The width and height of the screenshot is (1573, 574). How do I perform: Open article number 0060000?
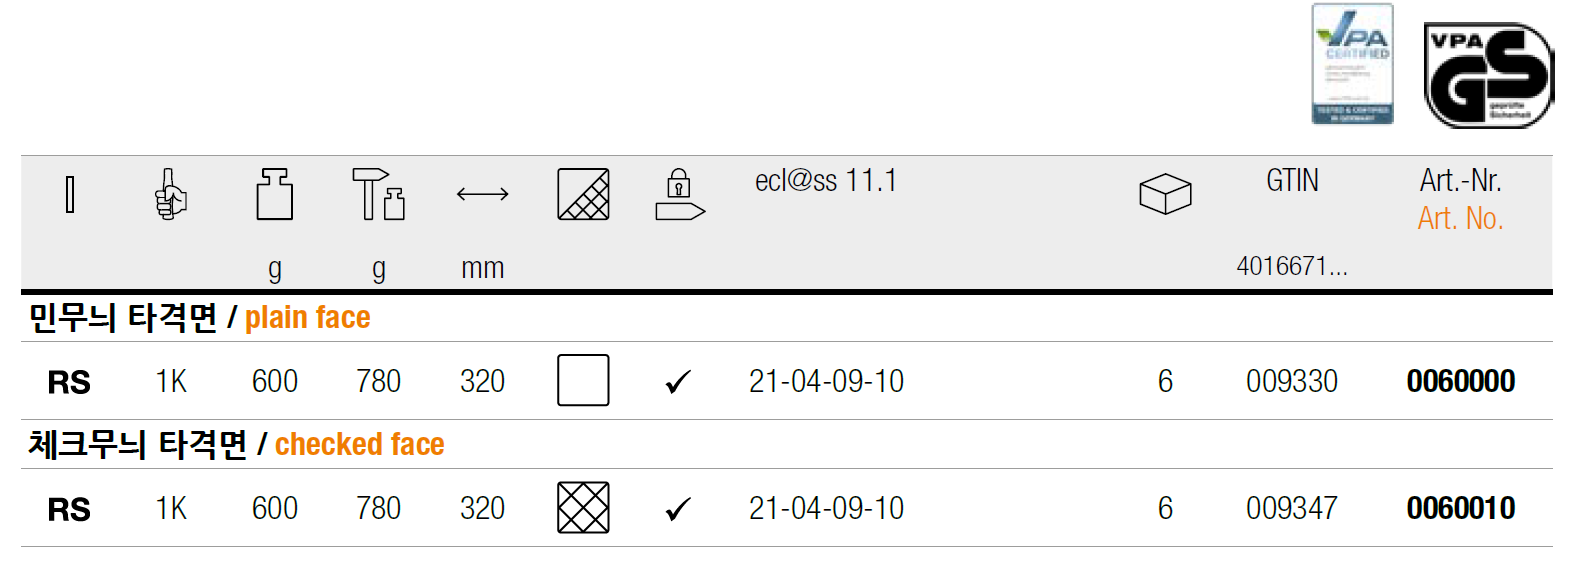1460,381
